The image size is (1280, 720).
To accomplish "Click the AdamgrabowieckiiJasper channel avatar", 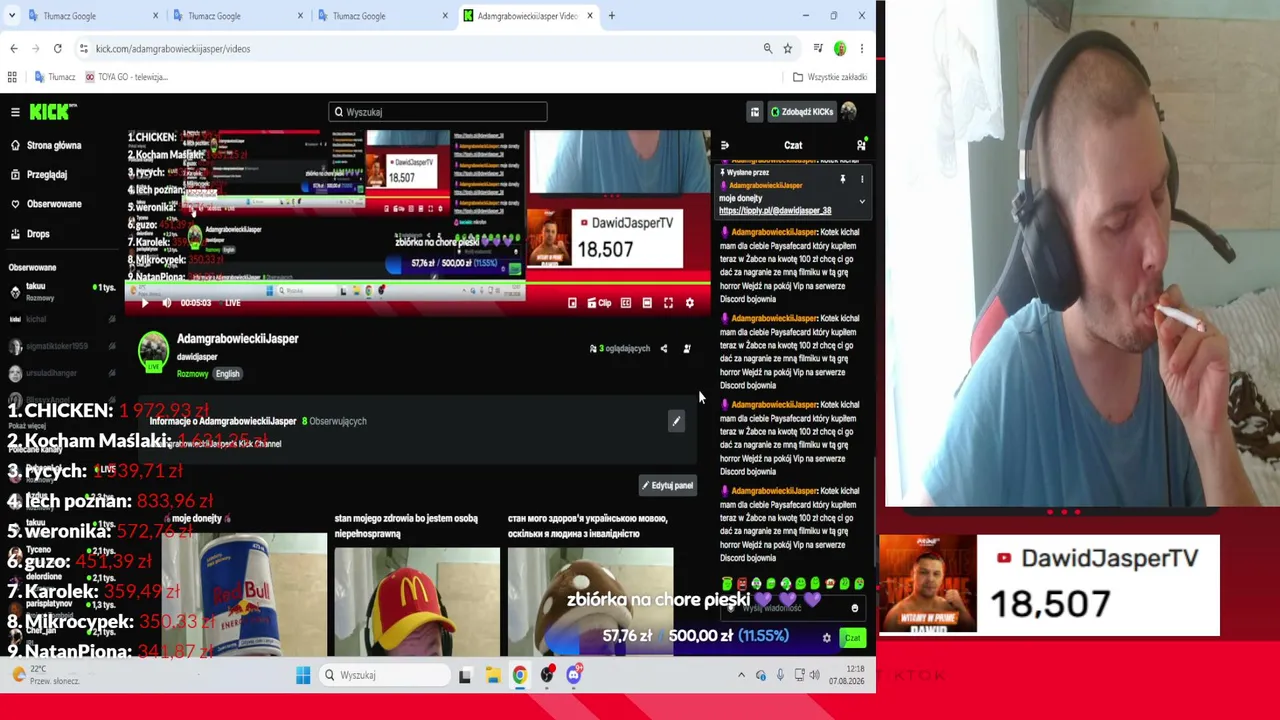I will click(x=153, y=351).
